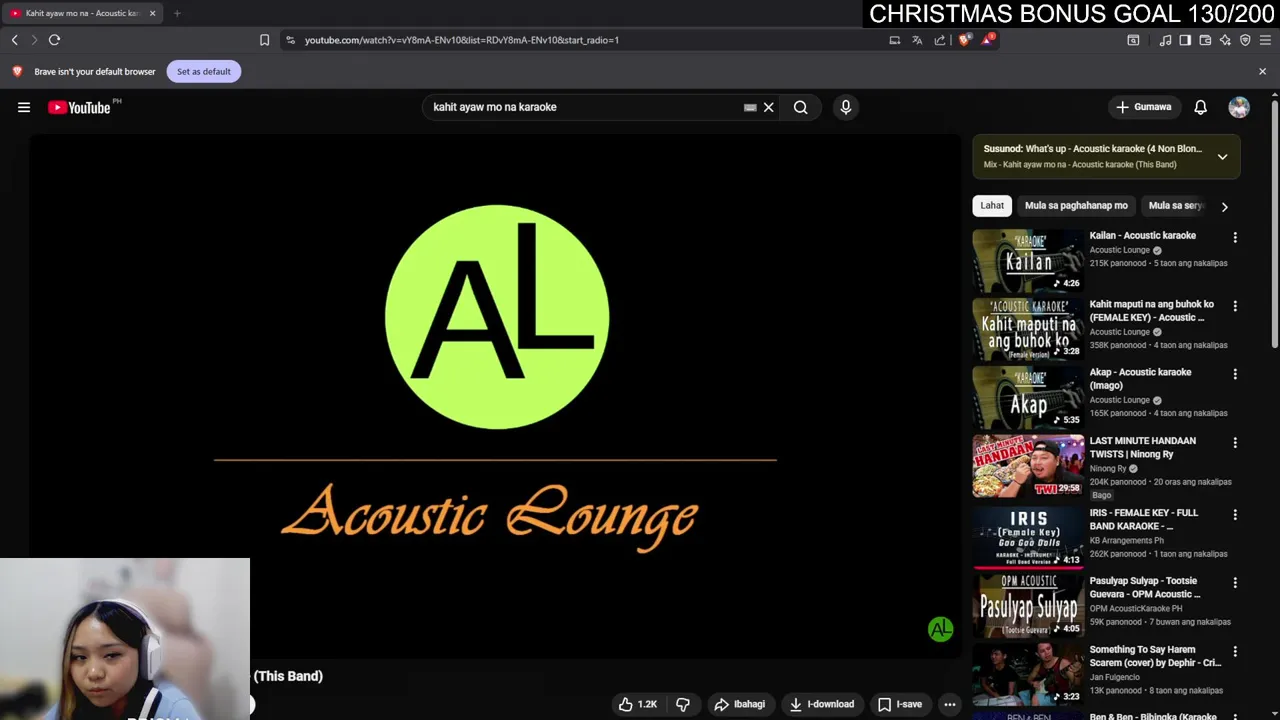Open options menu for Akap karaoke video

point(1235,374)
